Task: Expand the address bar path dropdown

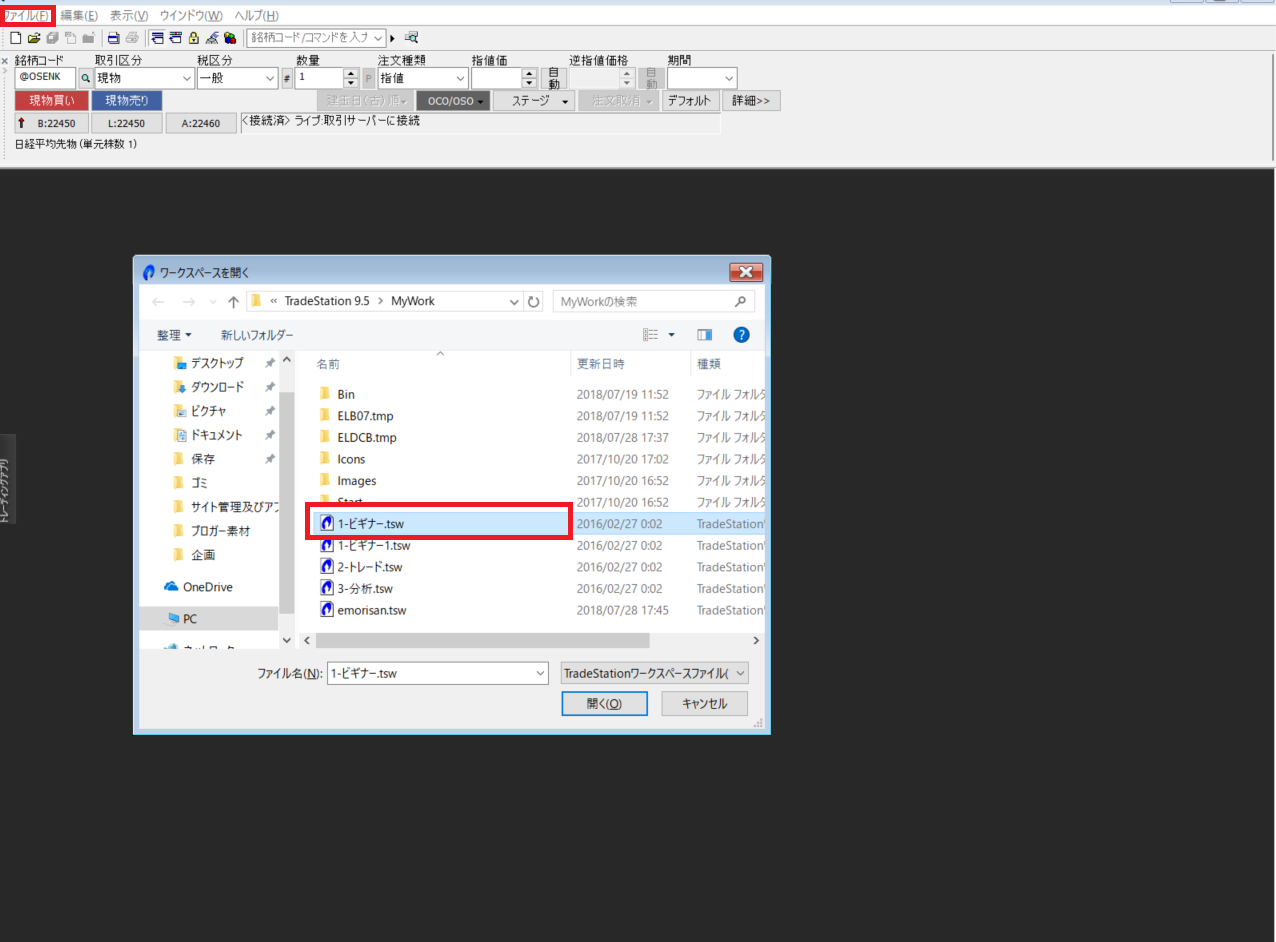Action: click(514, 301)
